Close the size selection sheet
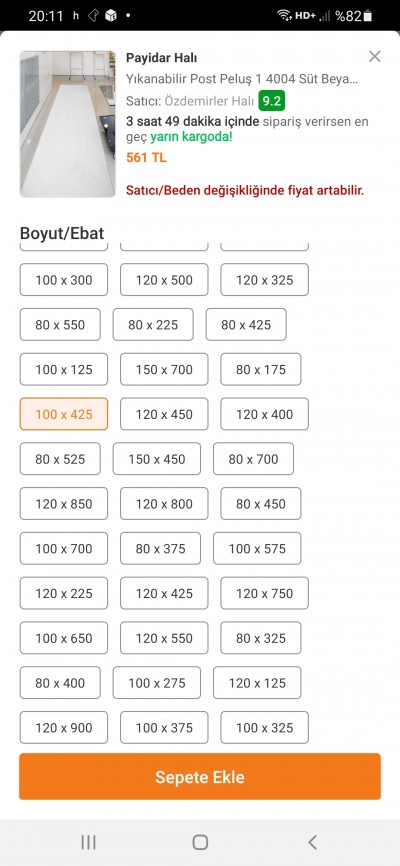Image resolution: width=400 pixels, height=866 pixels. point(375,56)
